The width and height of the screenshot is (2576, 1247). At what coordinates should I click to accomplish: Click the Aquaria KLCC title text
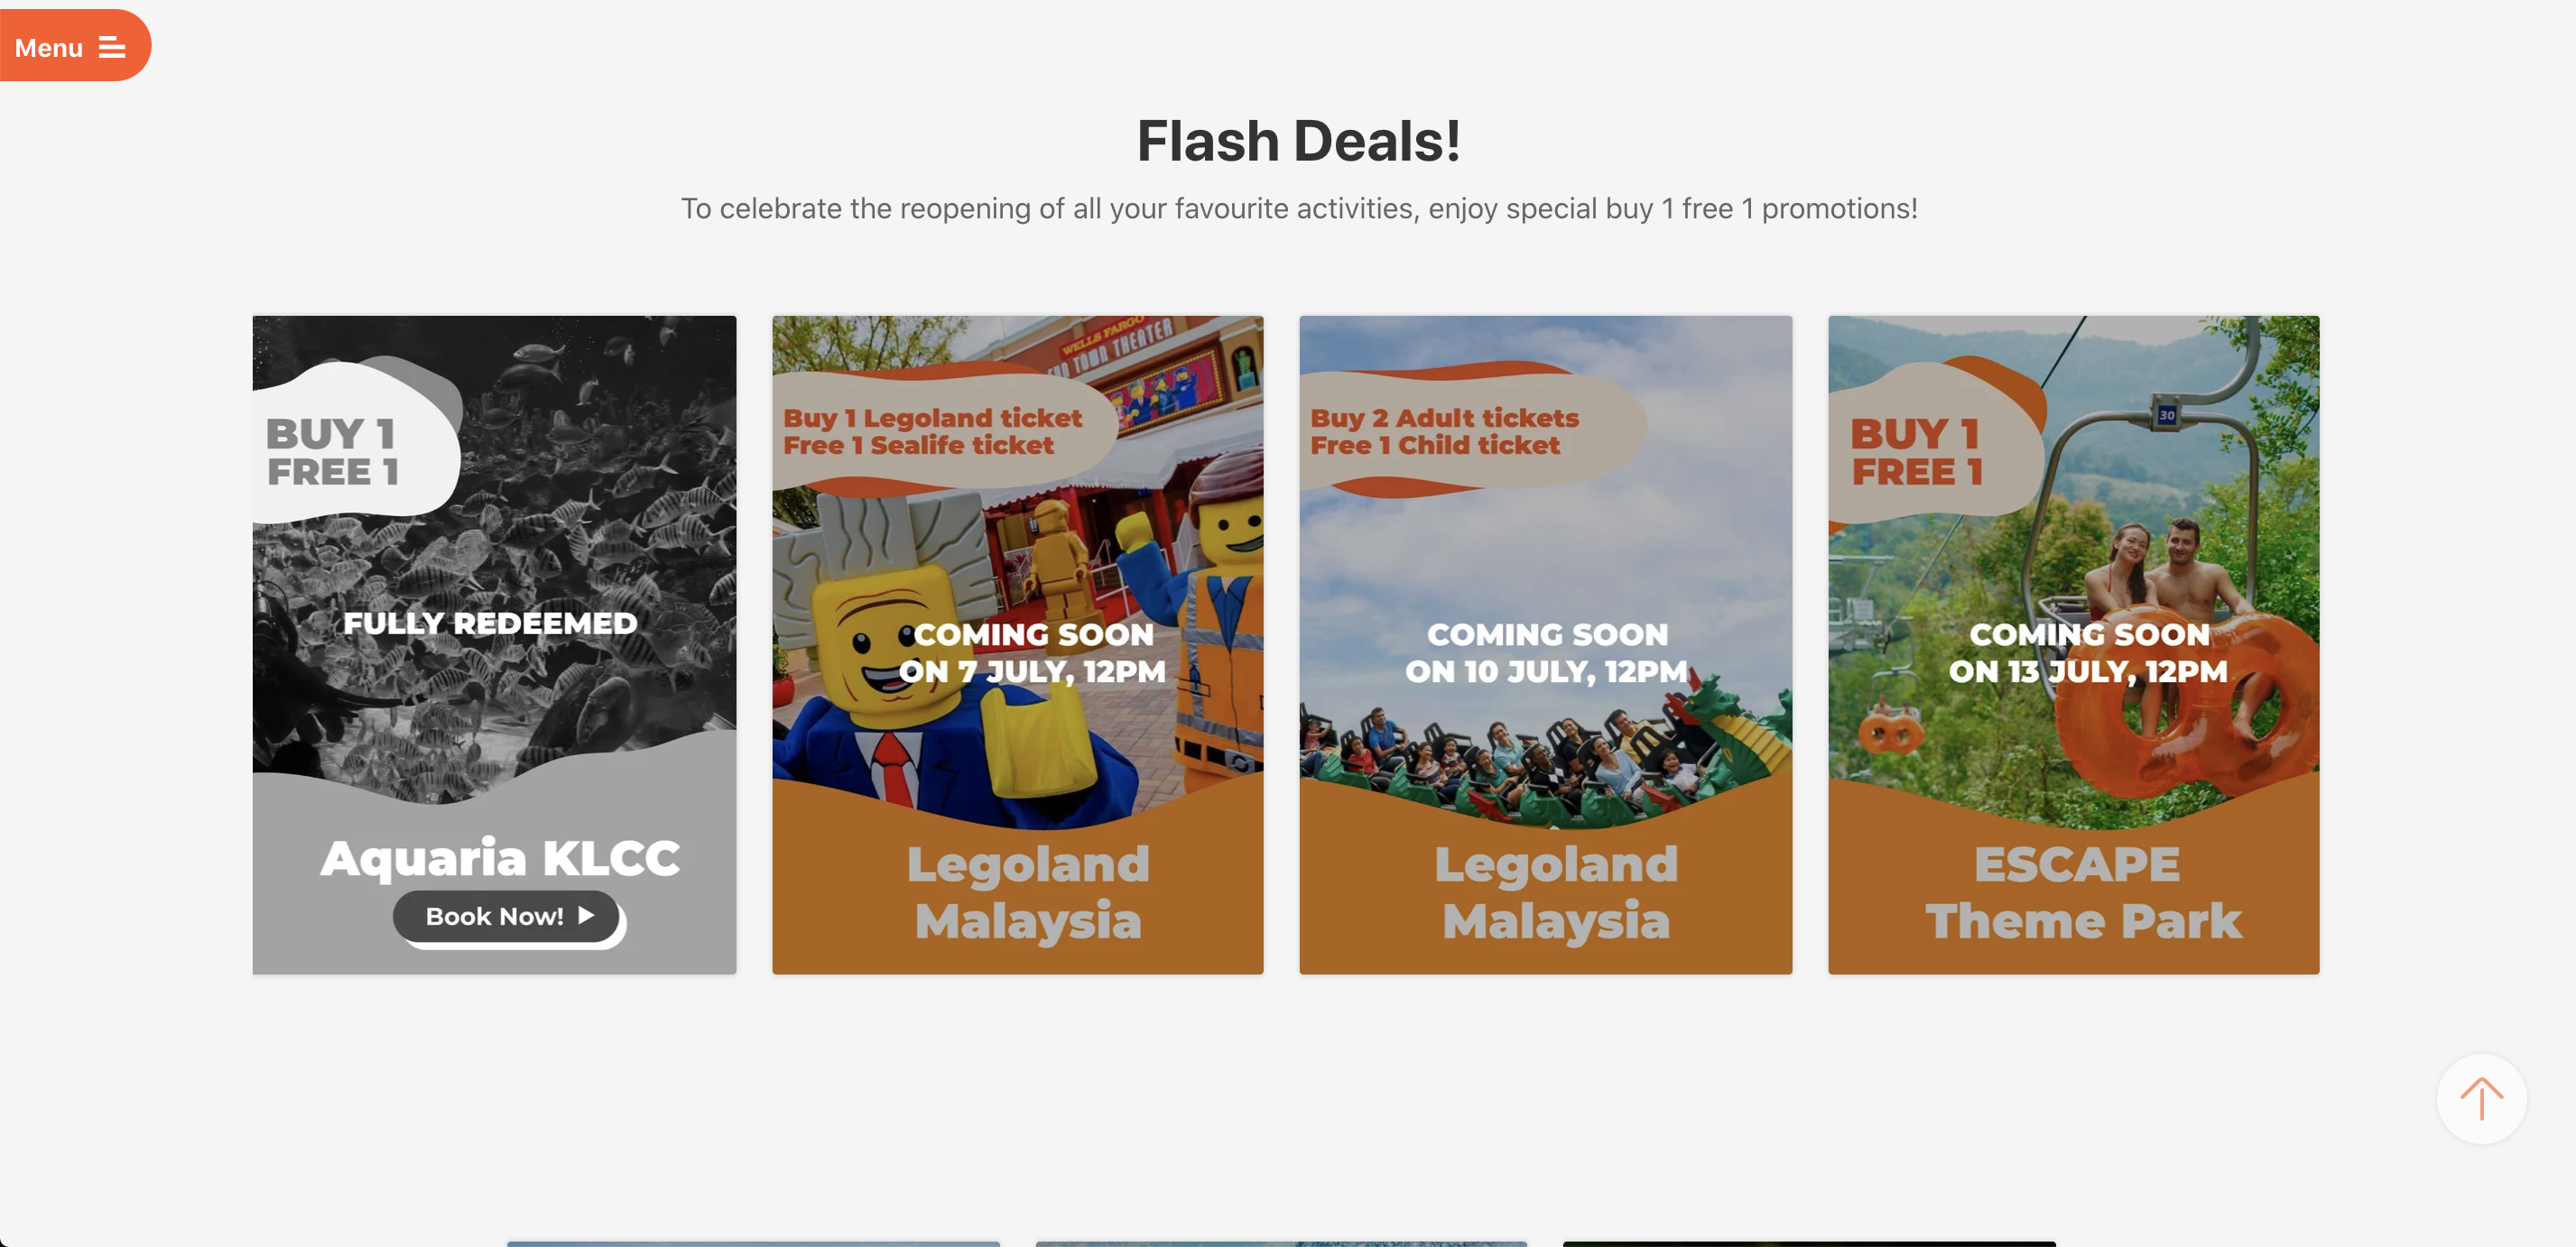(x=500, y=858)
